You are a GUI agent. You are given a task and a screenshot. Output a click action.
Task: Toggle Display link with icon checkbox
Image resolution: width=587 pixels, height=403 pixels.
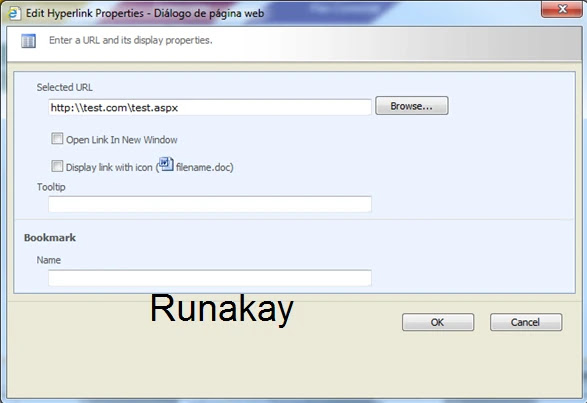click(x=57, y=166)
